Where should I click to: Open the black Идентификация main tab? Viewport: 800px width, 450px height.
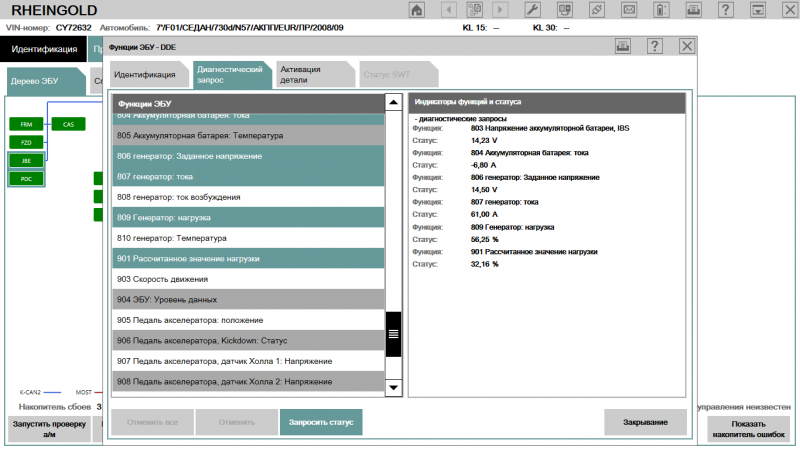click(44, 49)
